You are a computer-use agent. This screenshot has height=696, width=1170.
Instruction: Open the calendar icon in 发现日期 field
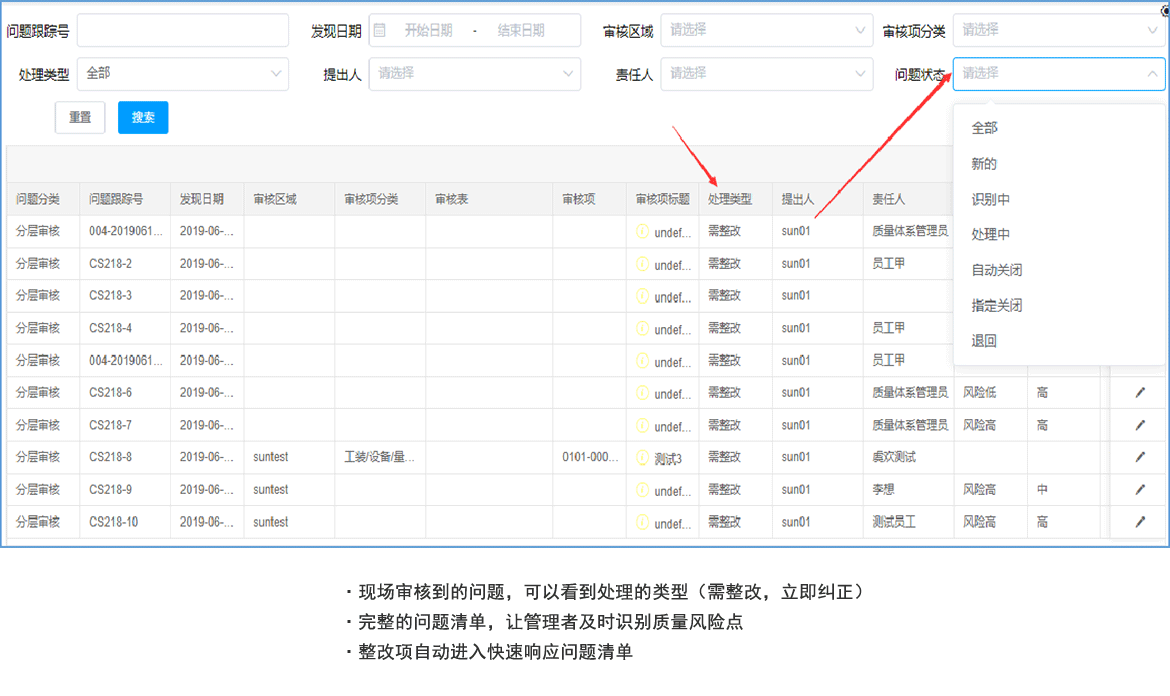click(380, 30)
